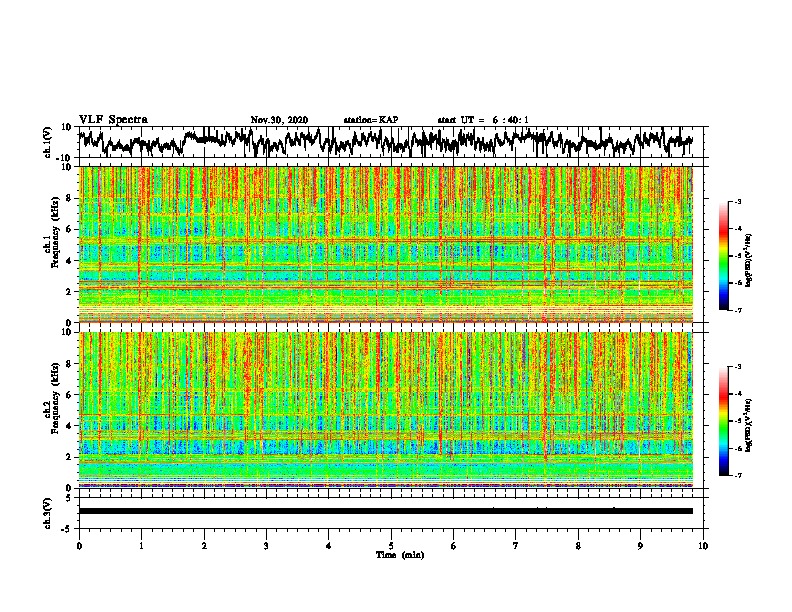
Task: Click the "-7" label on ch.1 colorbar
Action: [x=737, y=310]
